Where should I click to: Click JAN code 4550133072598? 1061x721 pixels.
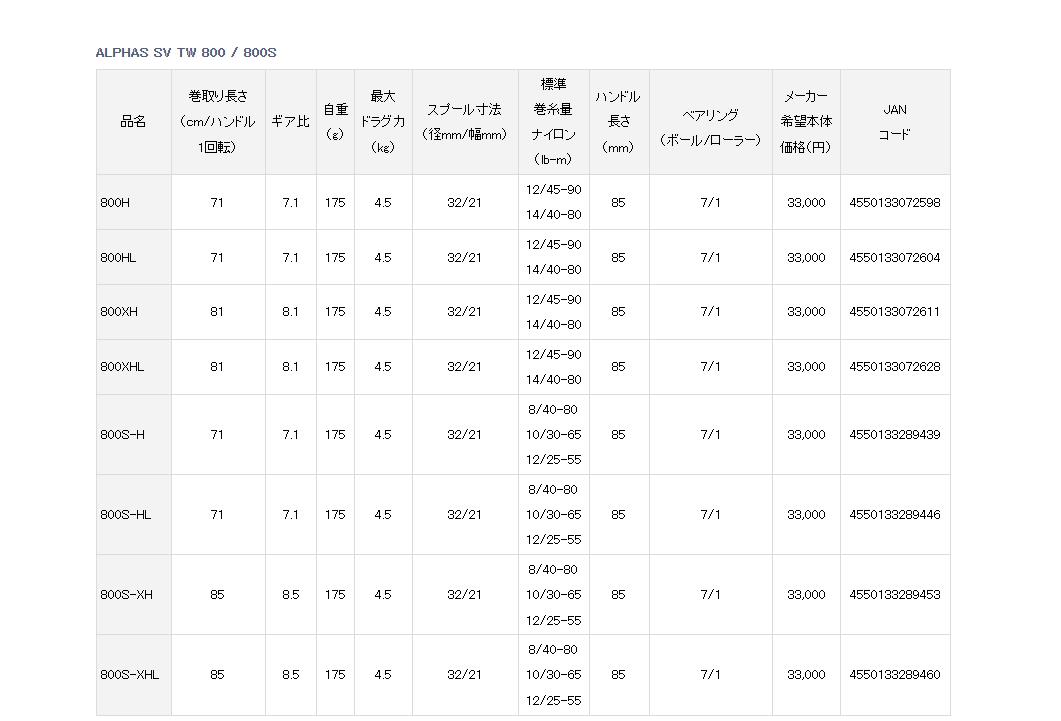pos(894,203)
